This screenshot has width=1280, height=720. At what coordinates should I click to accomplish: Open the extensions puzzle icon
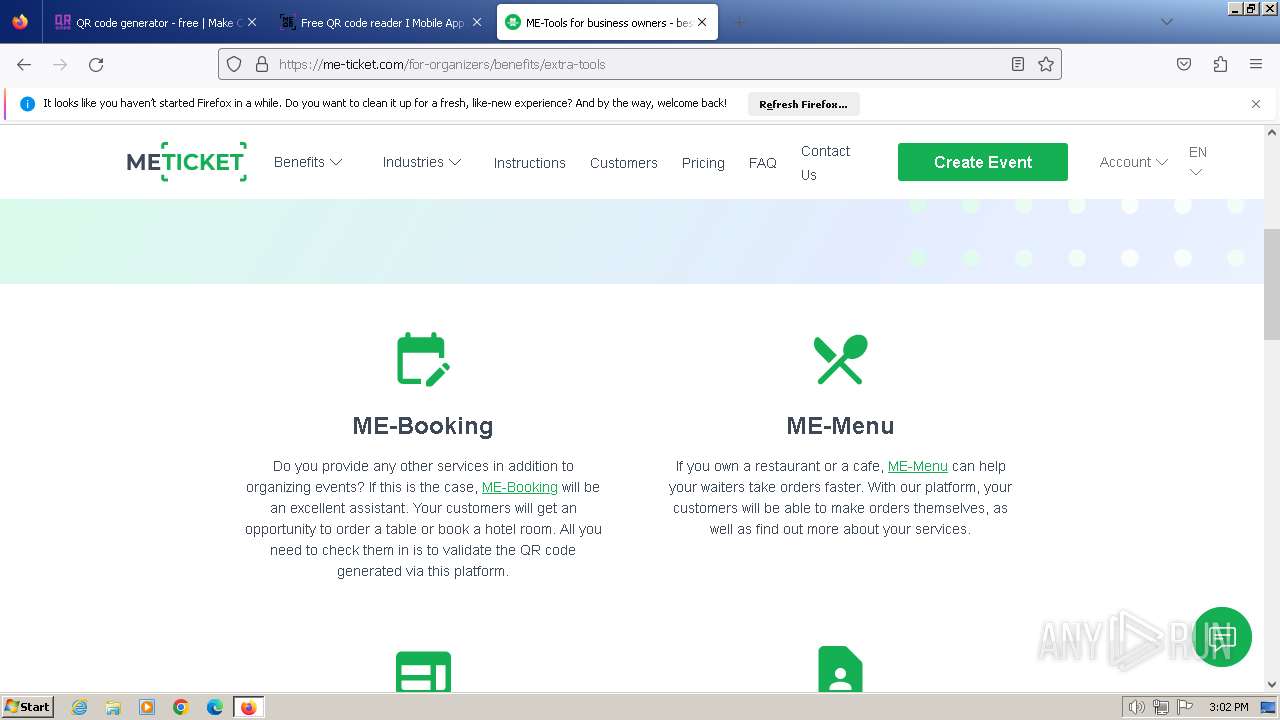coord(1220,64)
